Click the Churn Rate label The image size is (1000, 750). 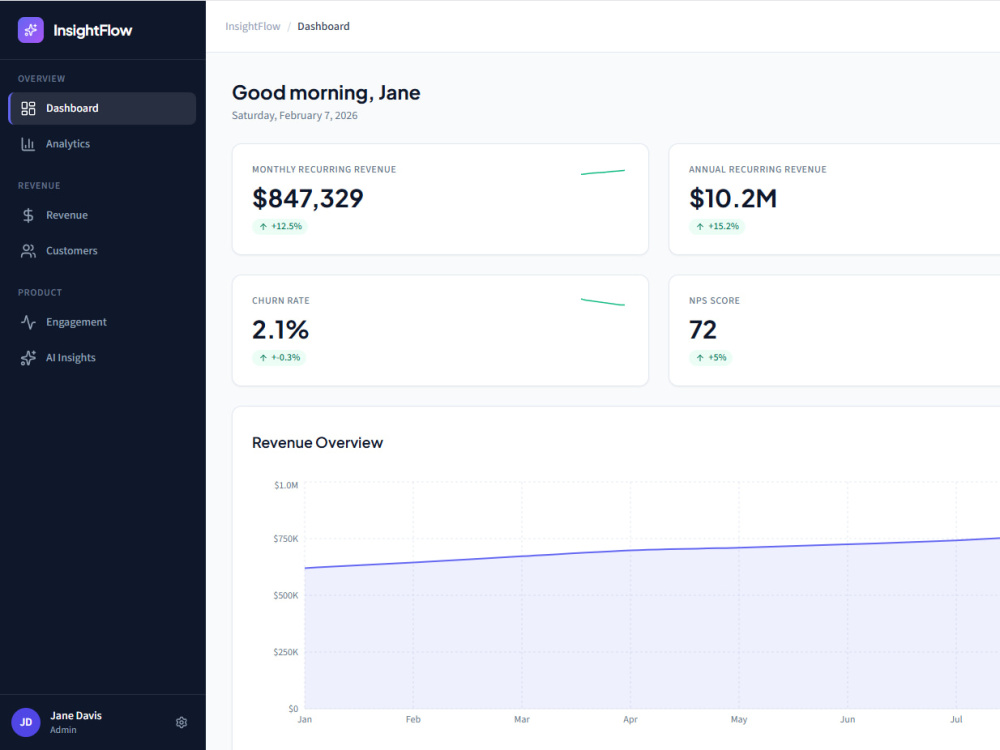pos(281,301)
